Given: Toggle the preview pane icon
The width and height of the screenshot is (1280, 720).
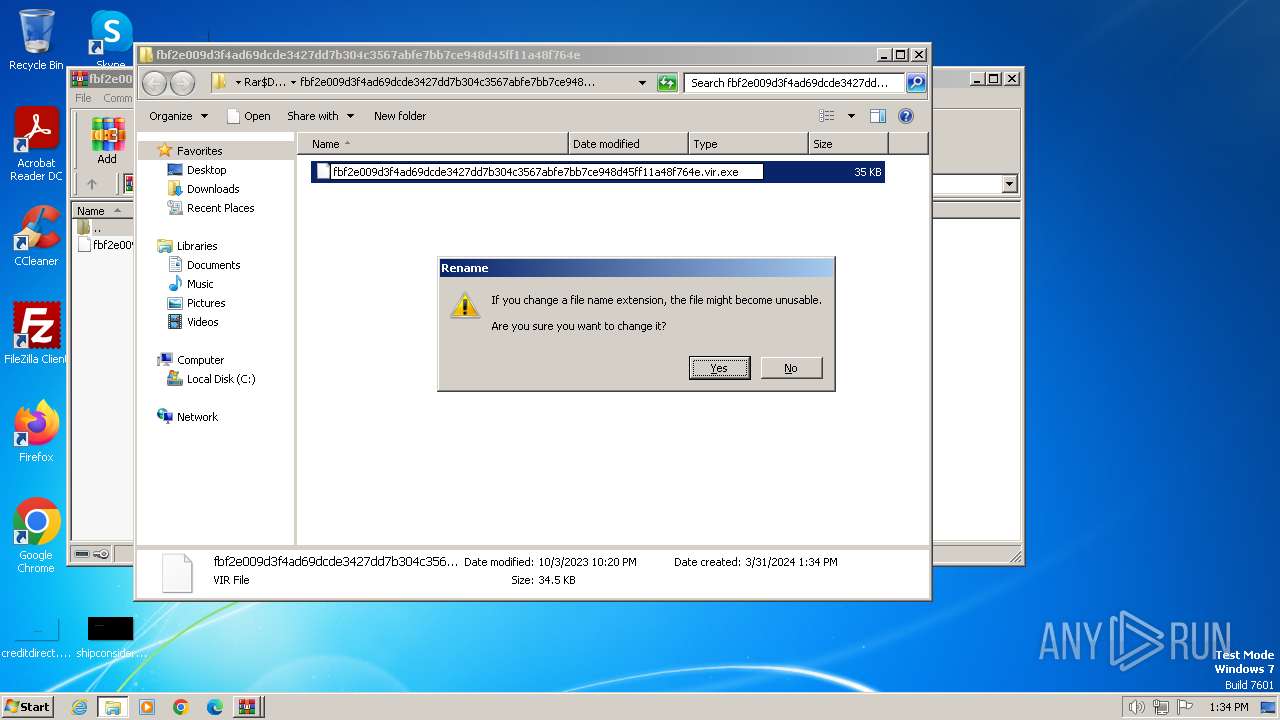Looking at the screenshot, I should pyautogui.click(x=878, y=116).
